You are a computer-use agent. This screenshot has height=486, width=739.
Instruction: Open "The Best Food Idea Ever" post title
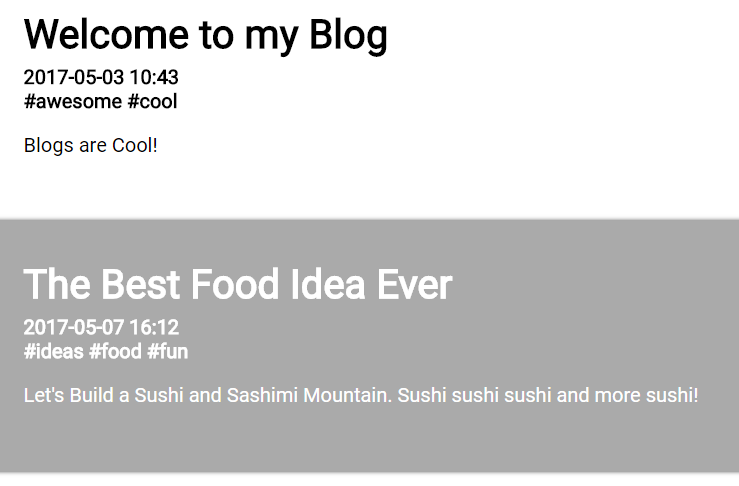pos(237,285)
